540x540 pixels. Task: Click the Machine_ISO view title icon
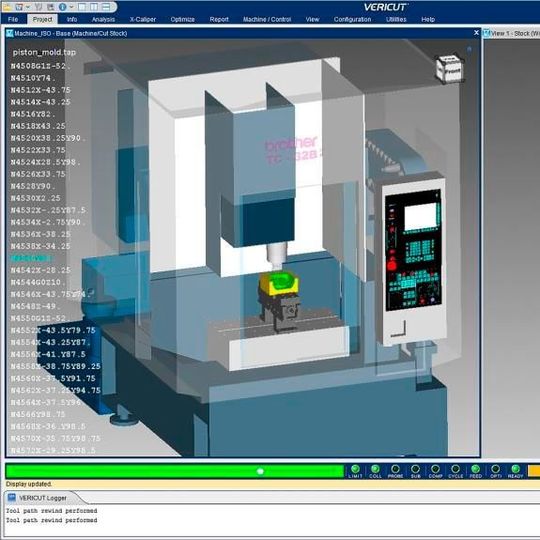click(x=10, y=33)
